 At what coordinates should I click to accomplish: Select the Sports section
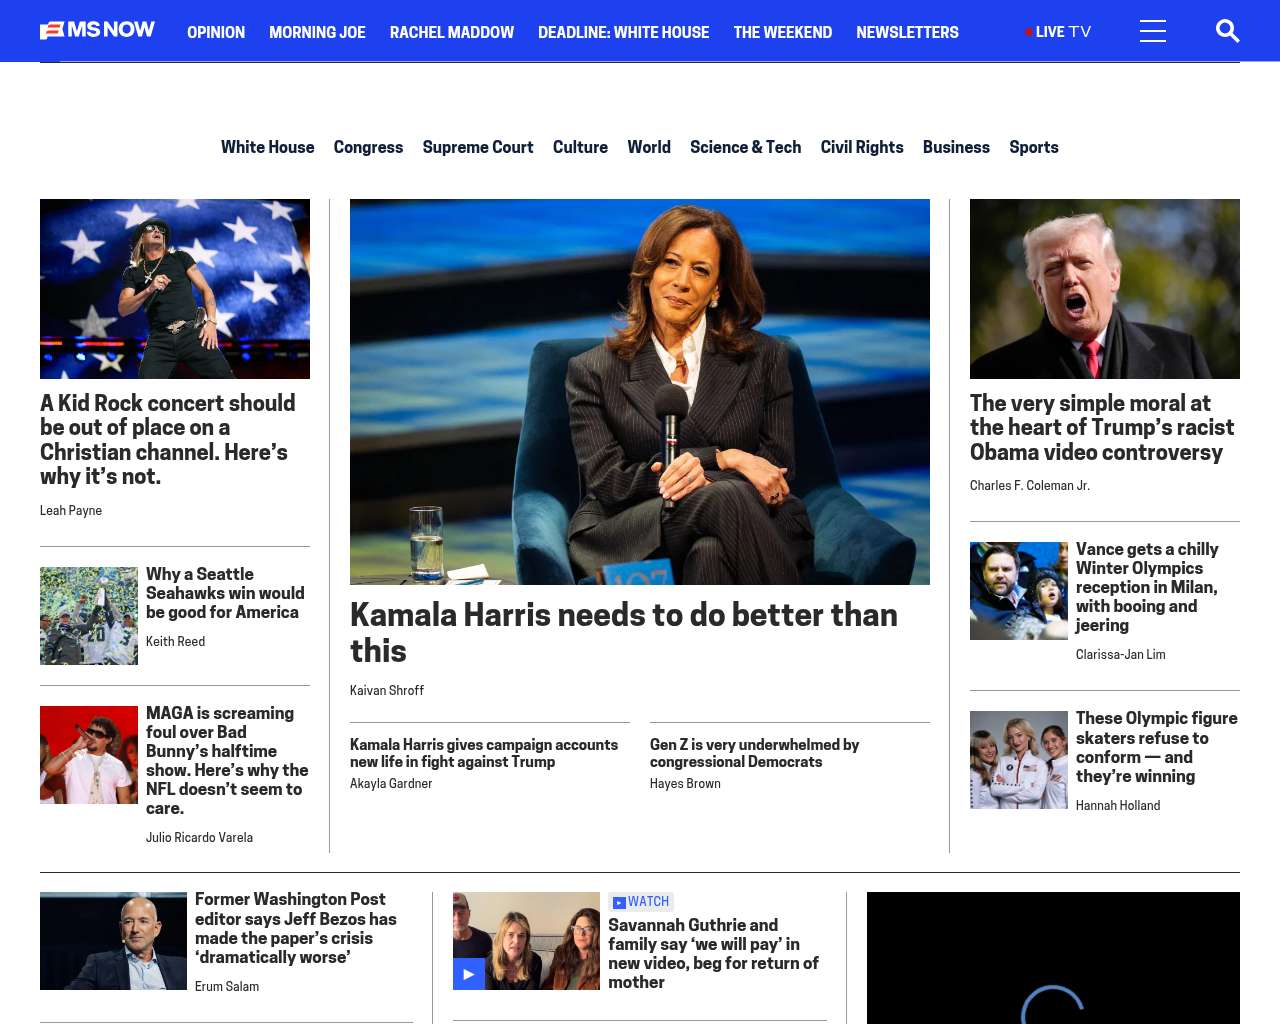(1033, 147)
